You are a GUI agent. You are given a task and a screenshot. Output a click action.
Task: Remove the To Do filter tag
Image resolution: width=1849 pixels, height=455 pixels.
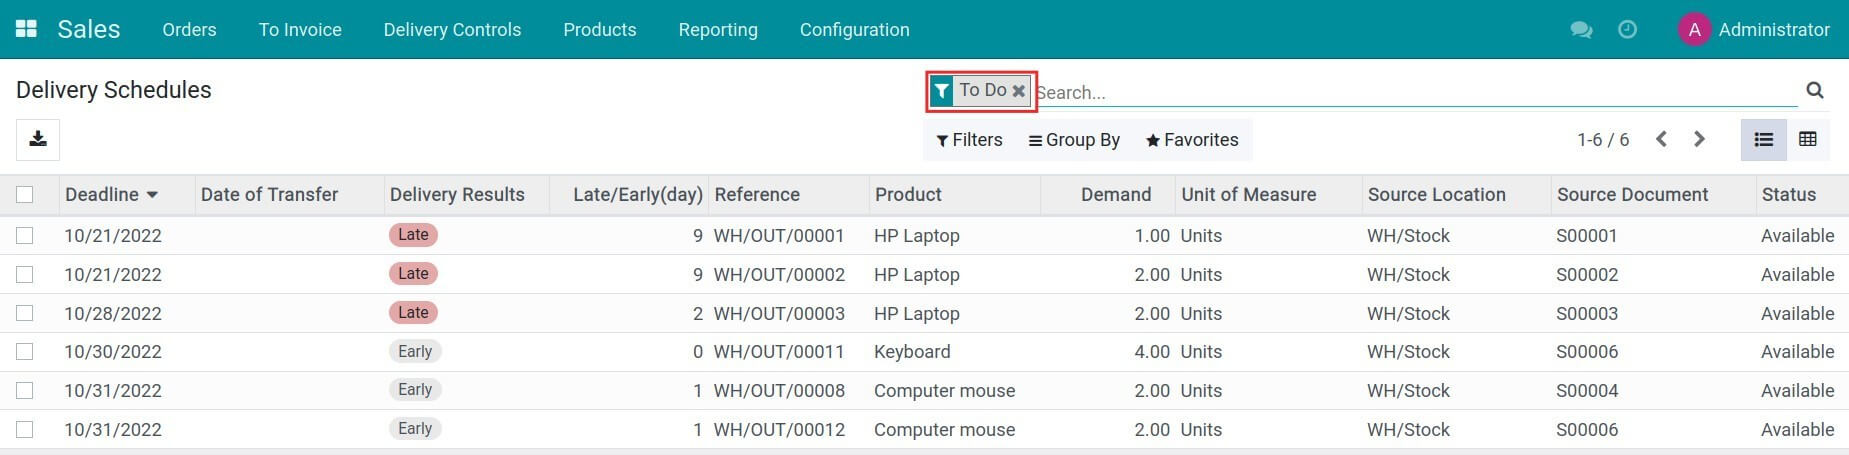1018,91
